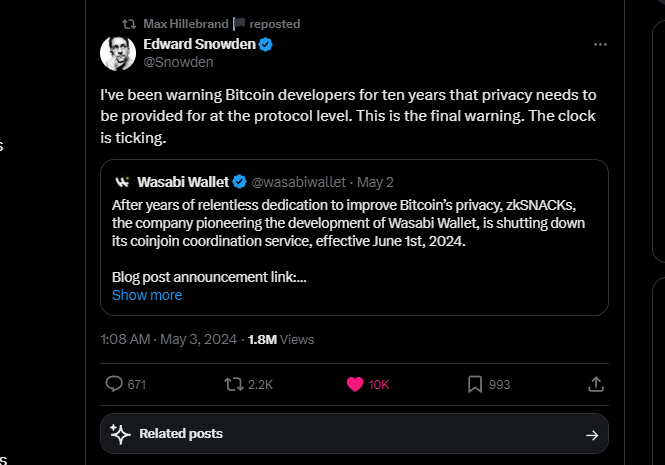Toggle the bookmark icon
The width and height of the screenshot is (665, 465).
pyautogui.click(x=475, y=384)
